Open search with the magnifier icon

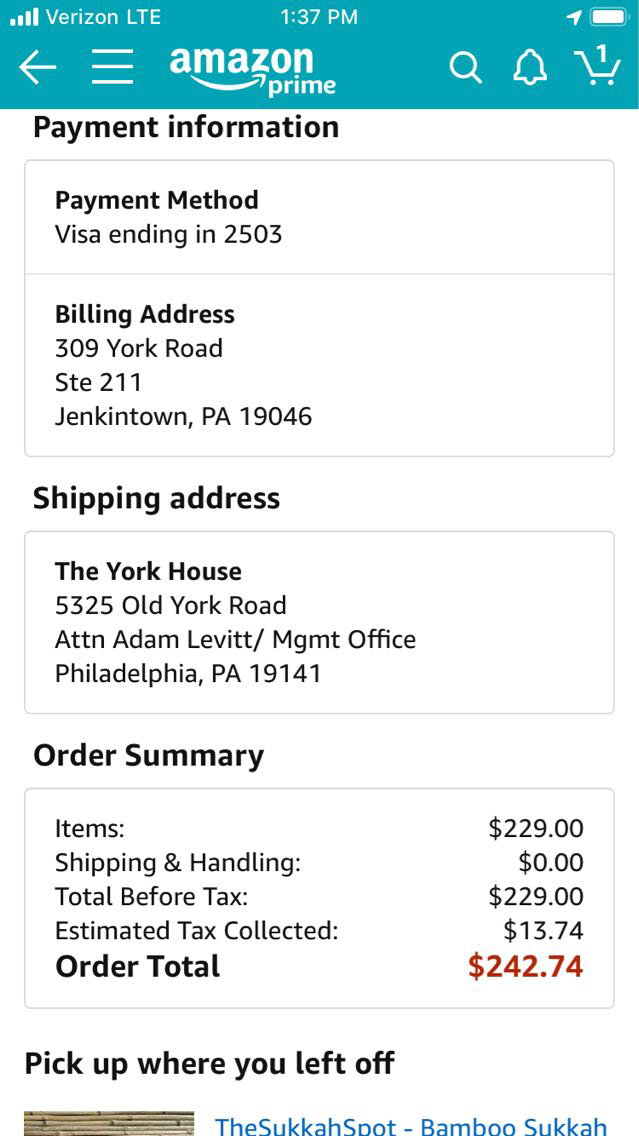(465, 68)
